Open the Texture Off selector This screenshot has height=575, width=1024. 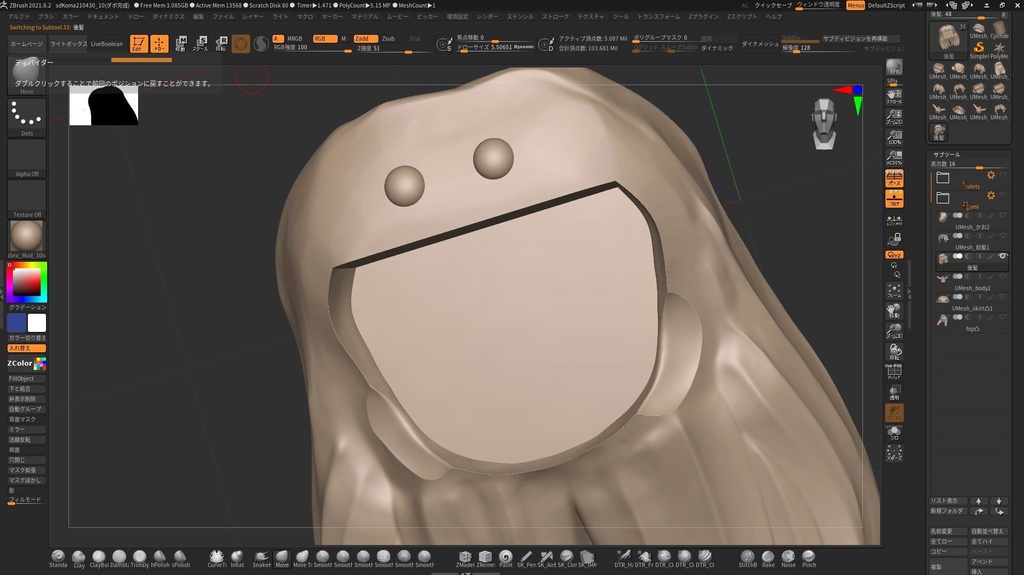[x=27, y=199]
